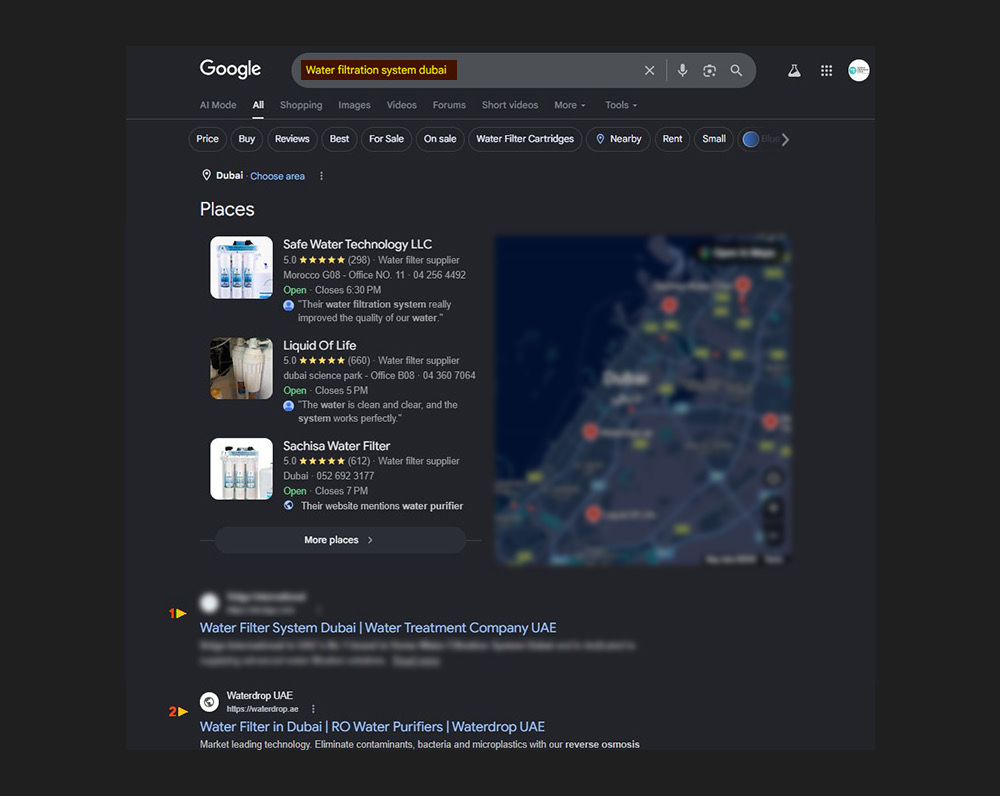Apply the Best filter chip
The width and height of the screenshot is (1000, 796).
coord(339,139)
